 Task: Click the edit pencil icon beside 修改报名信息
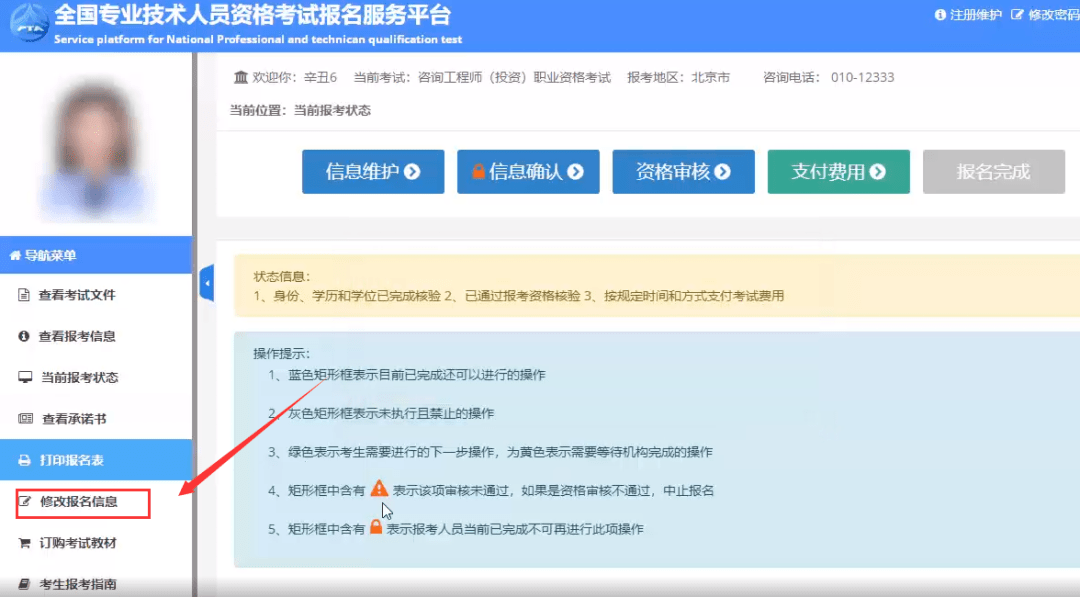point(25,501)
